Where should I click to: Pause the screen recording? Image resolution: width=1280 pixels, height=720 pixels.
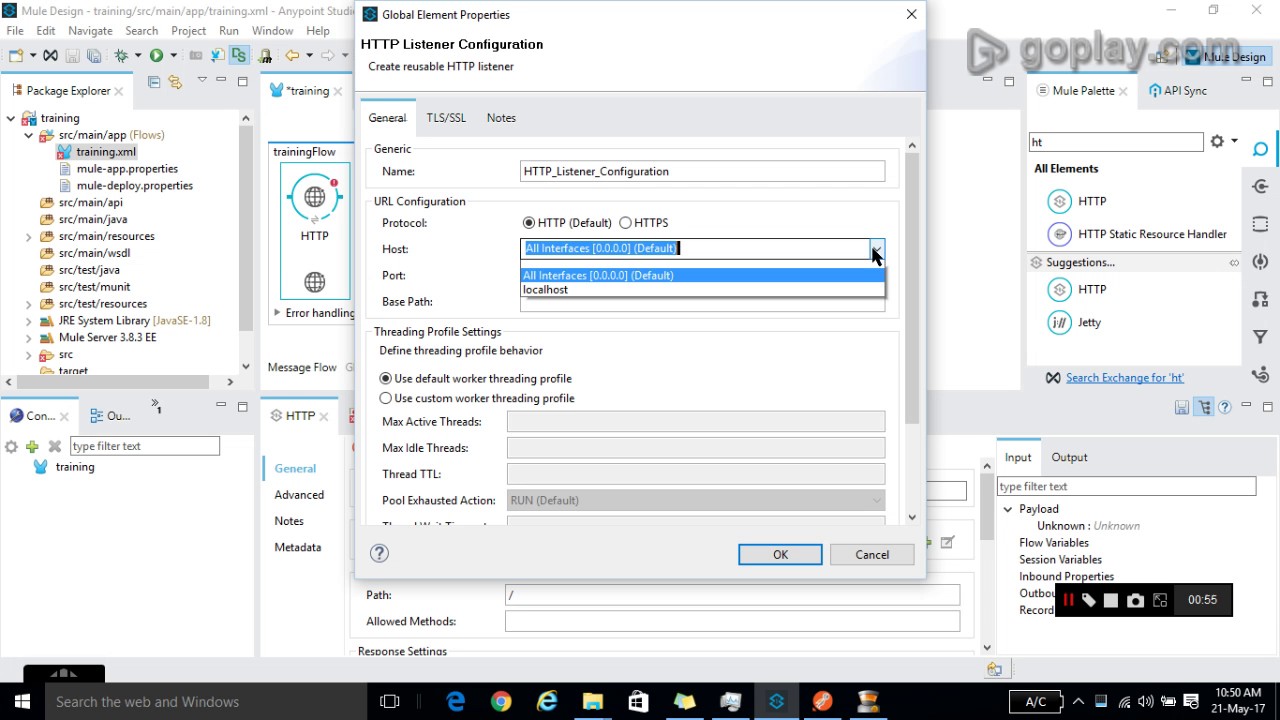[1067, 600]
